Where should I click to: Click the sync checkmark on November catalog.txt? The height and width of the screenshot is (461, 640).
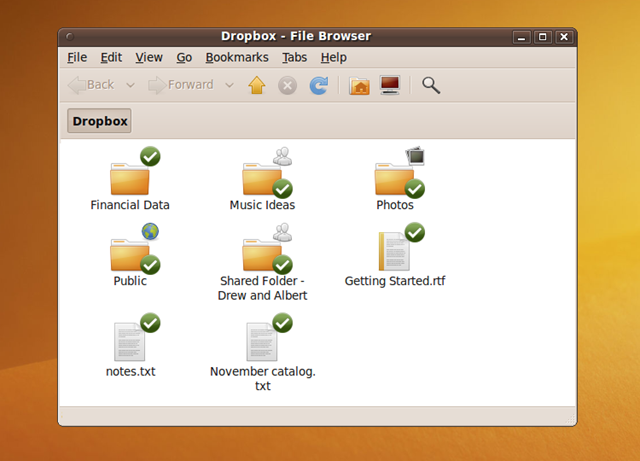pos(282,323)
